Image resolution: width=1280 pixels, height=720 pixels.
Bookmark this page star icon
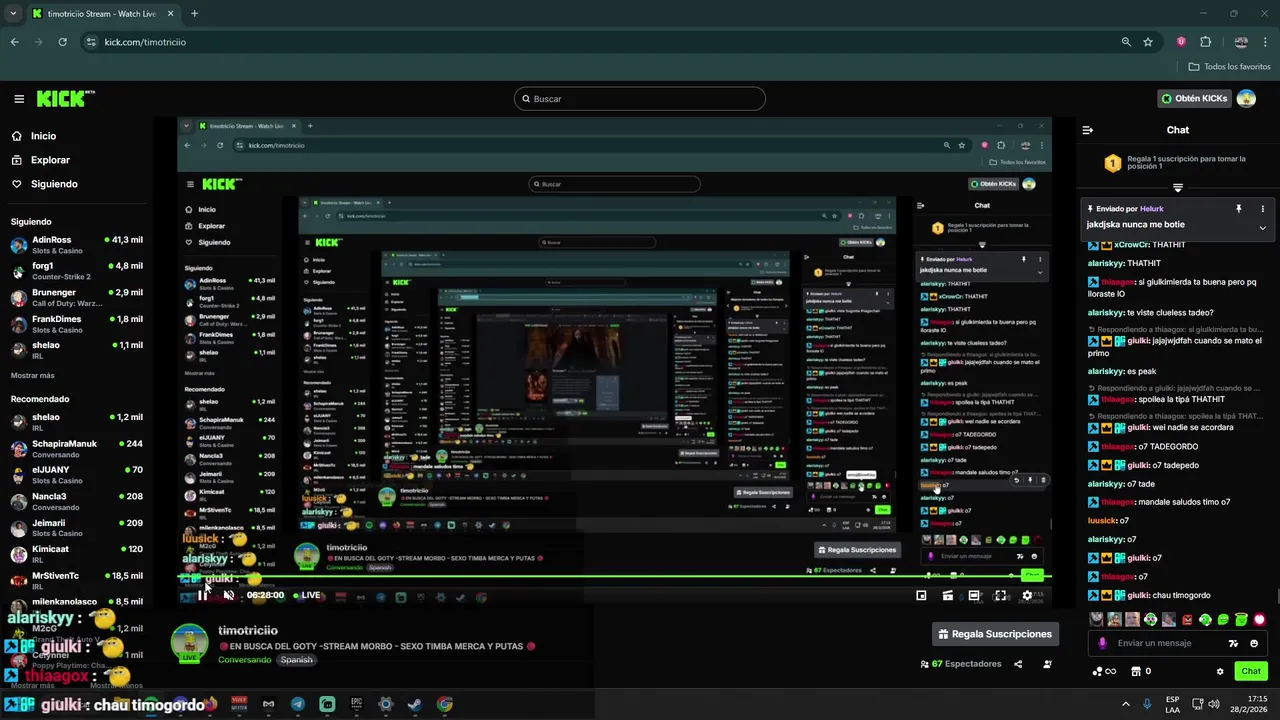pyautogui.click(x=1148, y=42)
